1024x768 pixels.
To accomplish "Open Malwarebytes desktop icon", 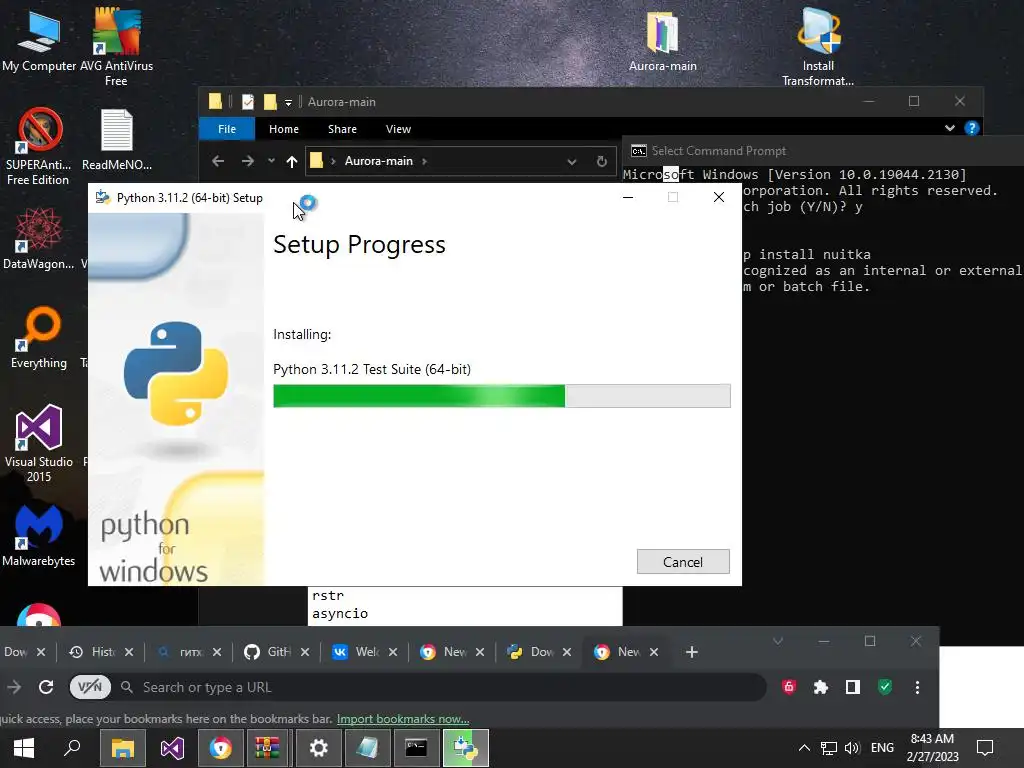I will click(x=39, y=536).
